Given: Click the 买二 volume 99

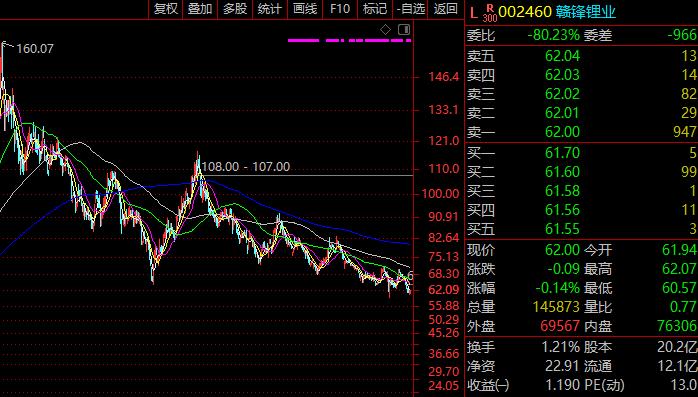Looking at the screenshot, I should point(689,172).
